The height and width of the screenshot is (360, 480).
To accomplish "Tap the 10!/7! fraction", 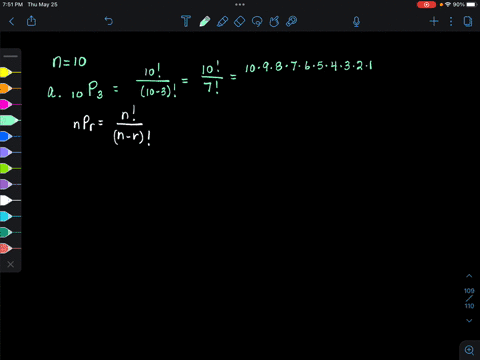I will [x=211, y=78].
